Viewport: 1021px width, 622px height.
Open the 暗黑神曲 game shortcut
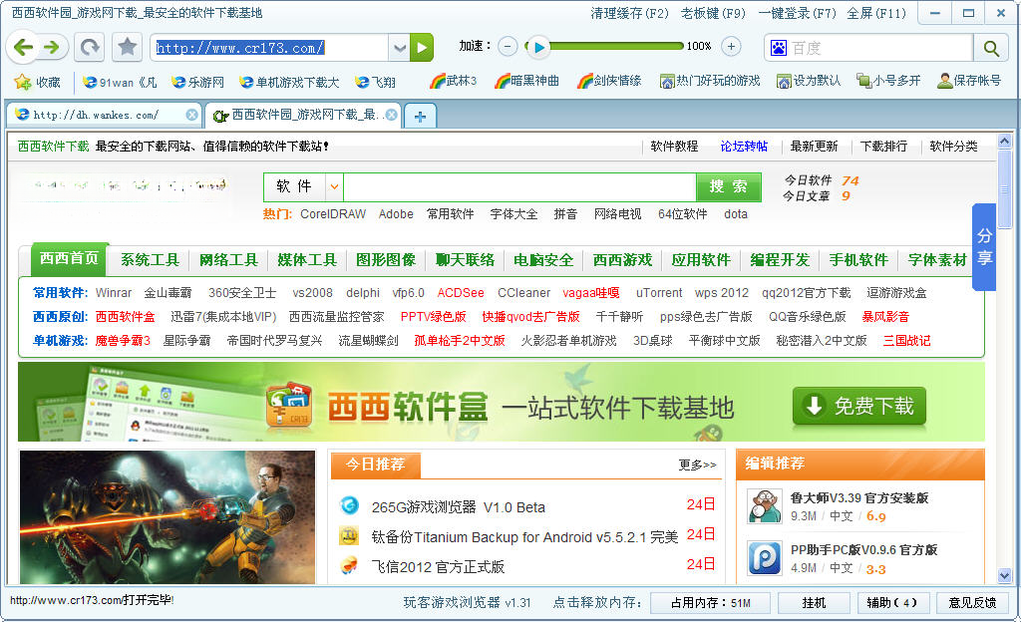coord(527,81)
